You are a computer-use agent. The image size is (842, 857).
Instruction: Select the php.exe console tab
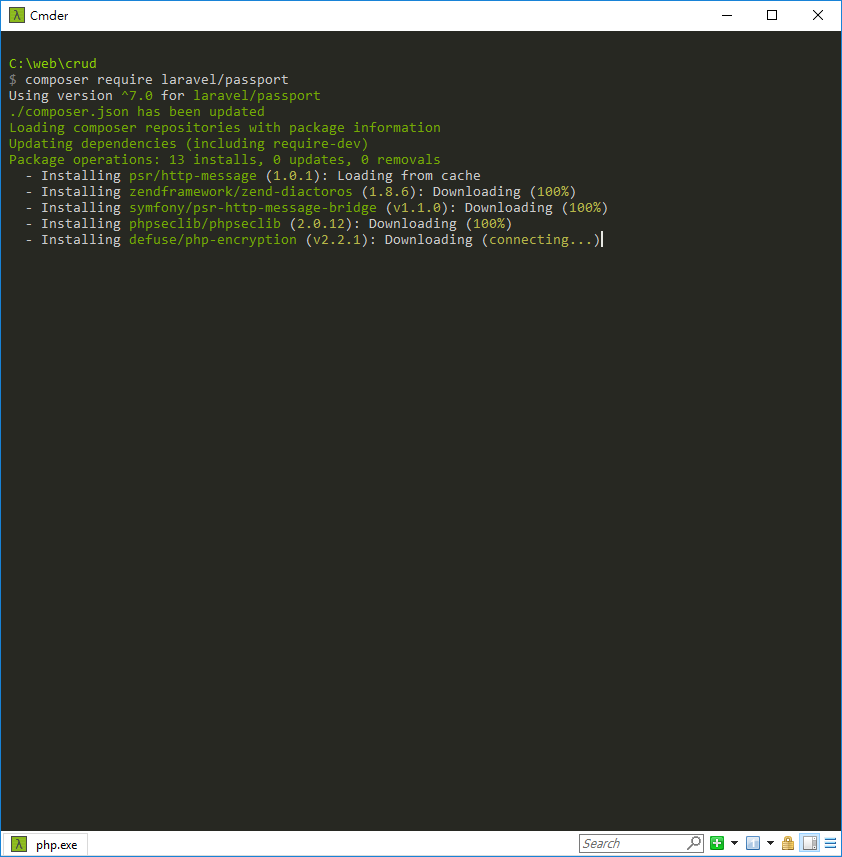pos(46,844)
